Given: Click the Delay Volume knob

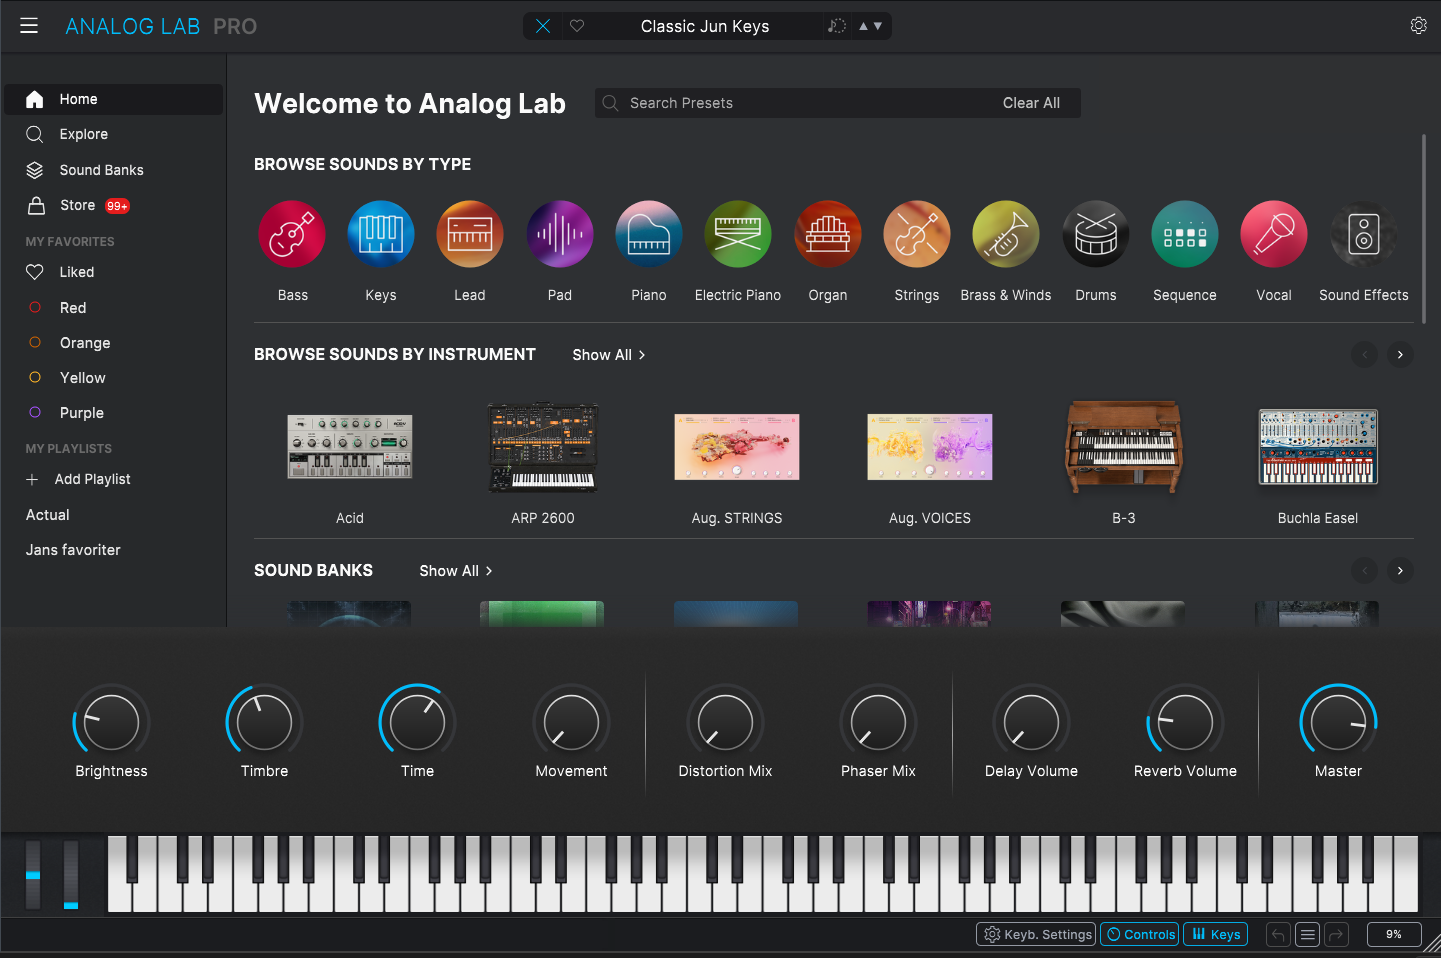Looking at the screenshot, I should (1031, 722).
